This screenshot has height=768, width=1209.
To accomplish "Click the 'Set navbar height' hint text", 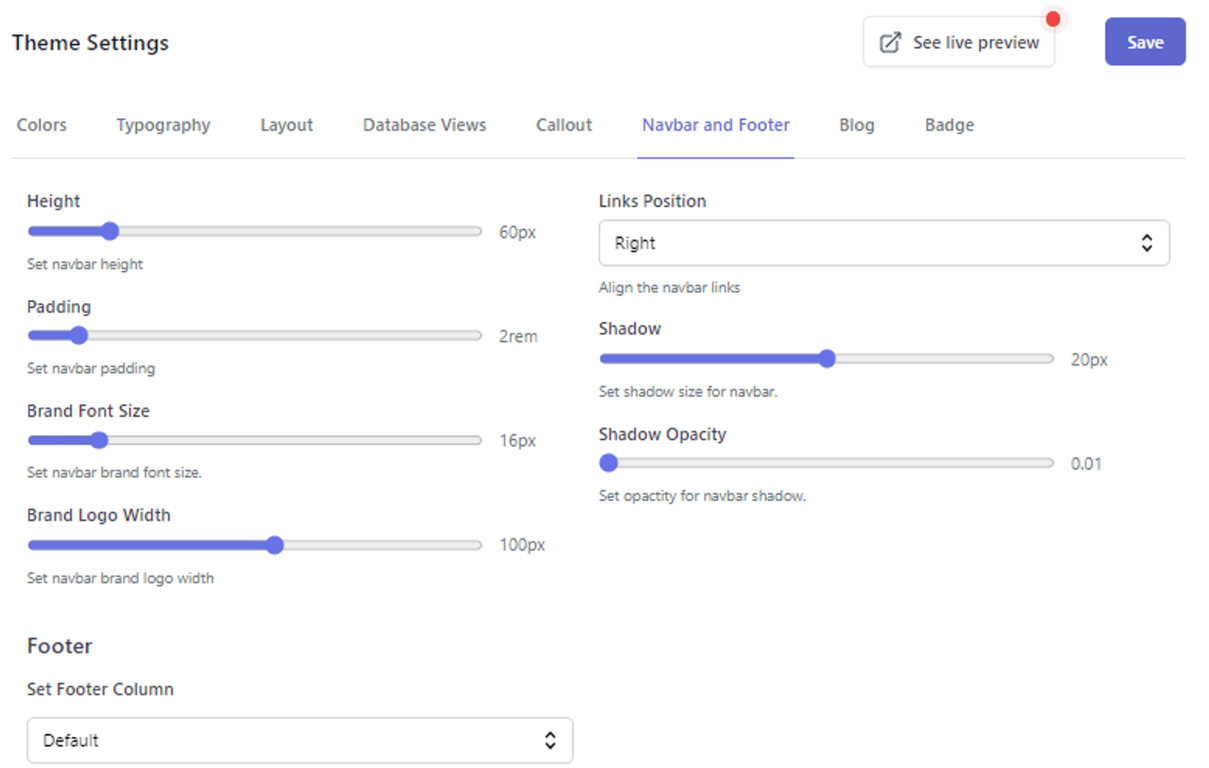I will [x=85, y=264].
